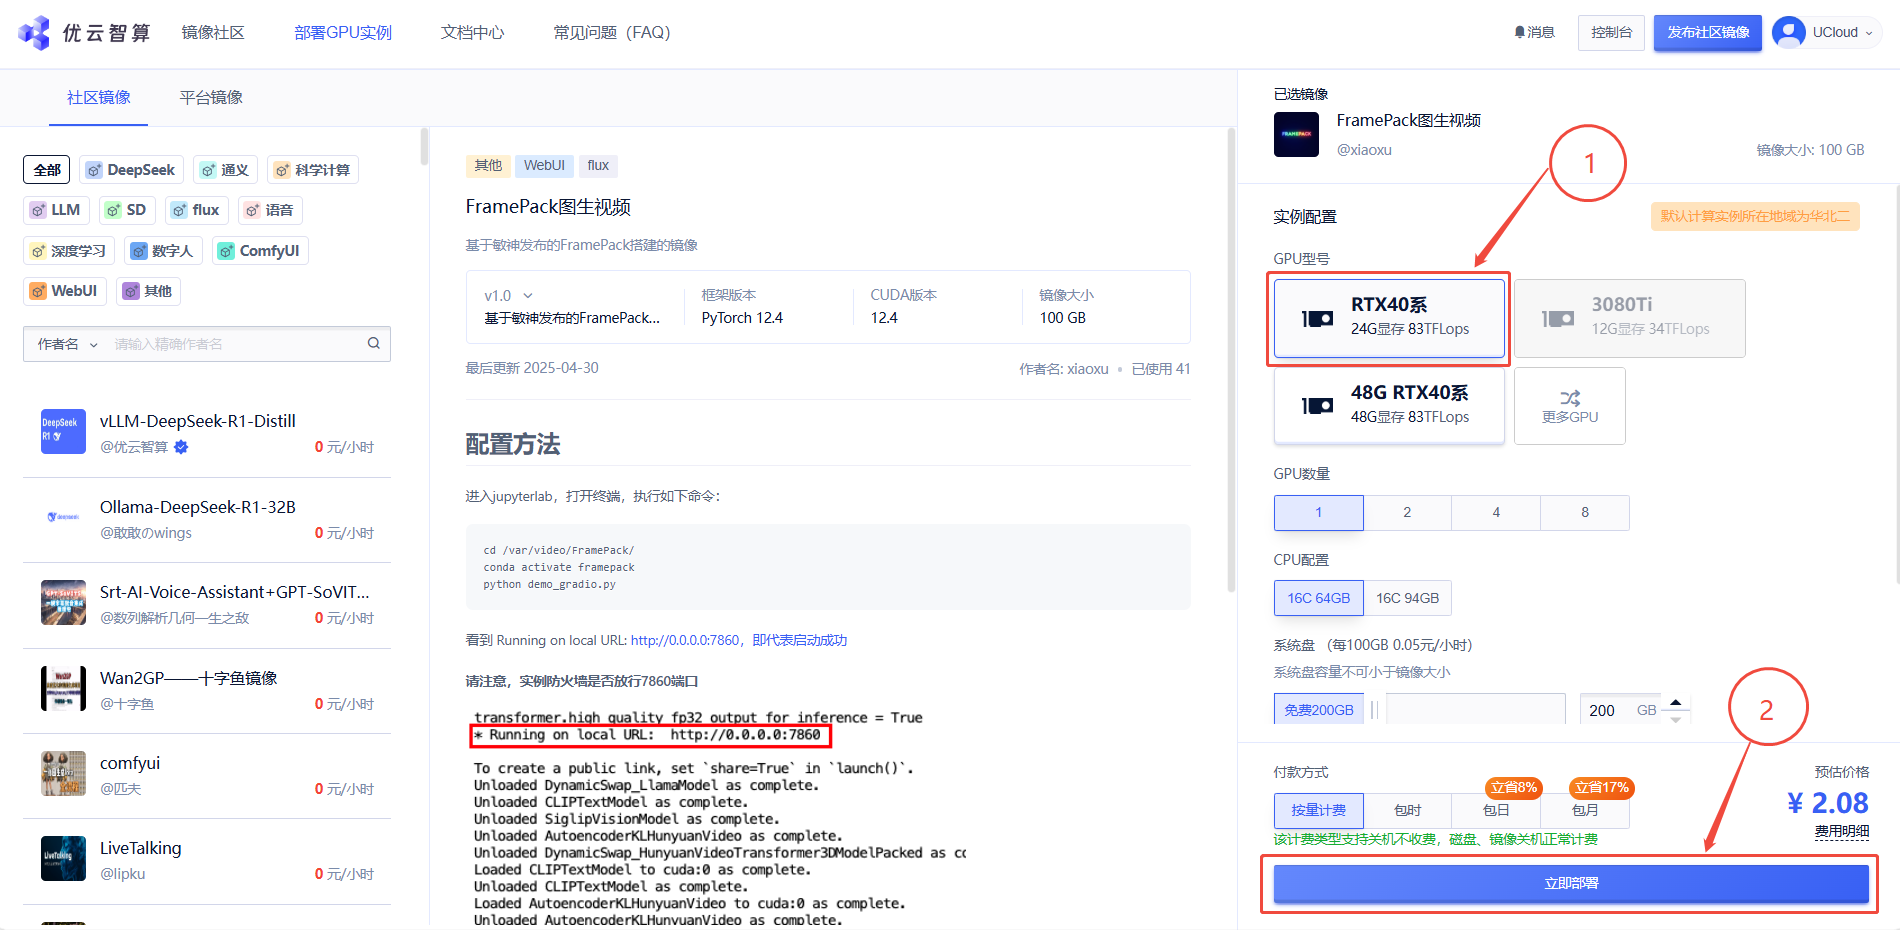Open 文档中心 in top navigation
This screenshot has height=930, width=1900.
(473, 33)
